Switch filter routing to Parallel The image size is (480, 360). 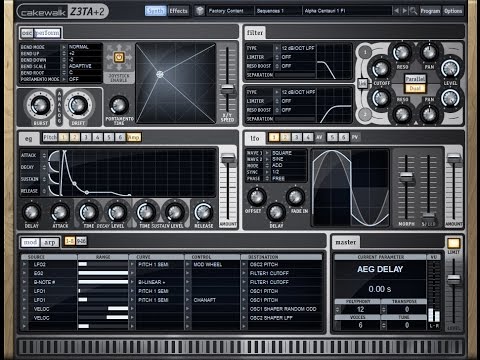pos(415,79)
